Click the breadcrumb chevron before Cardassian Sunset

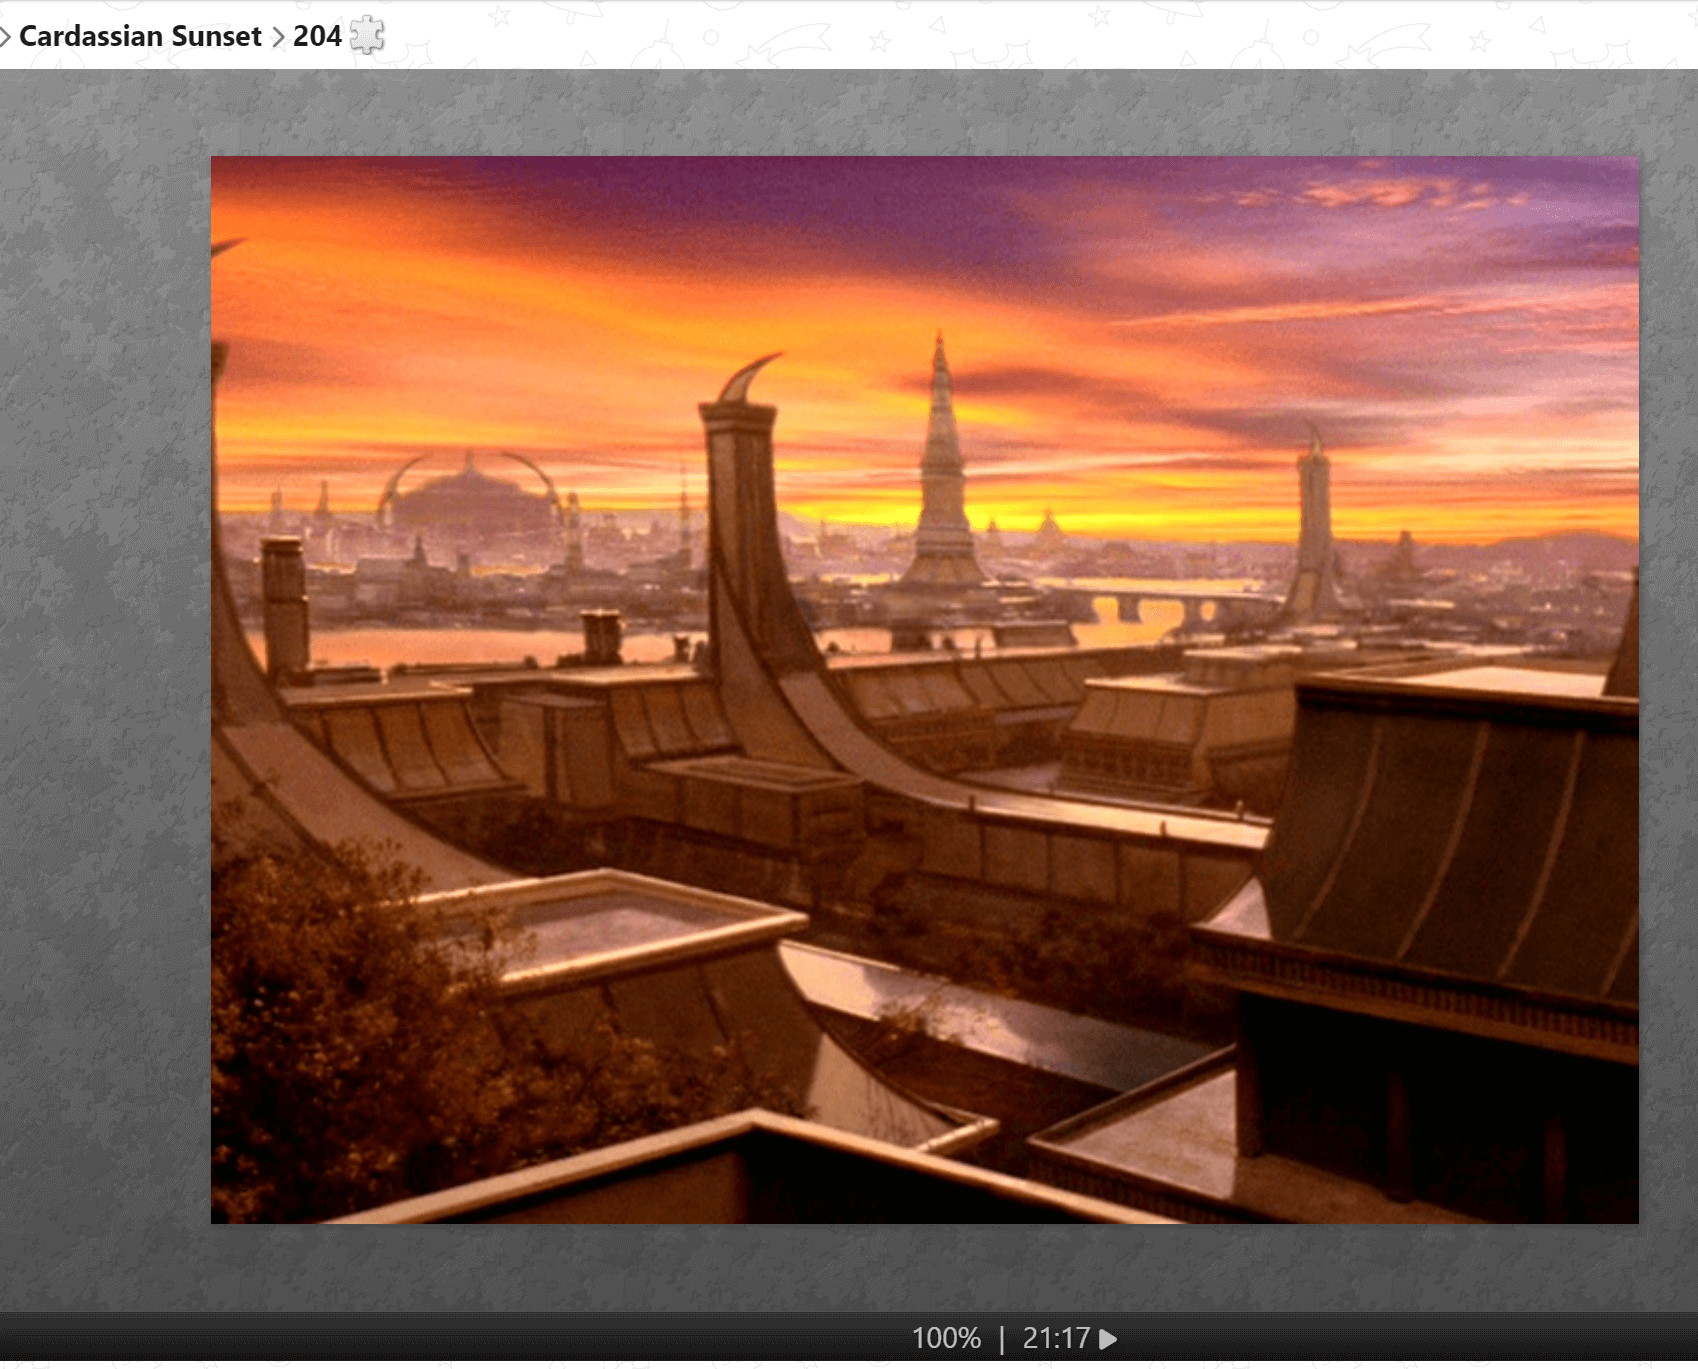point(5,37)
